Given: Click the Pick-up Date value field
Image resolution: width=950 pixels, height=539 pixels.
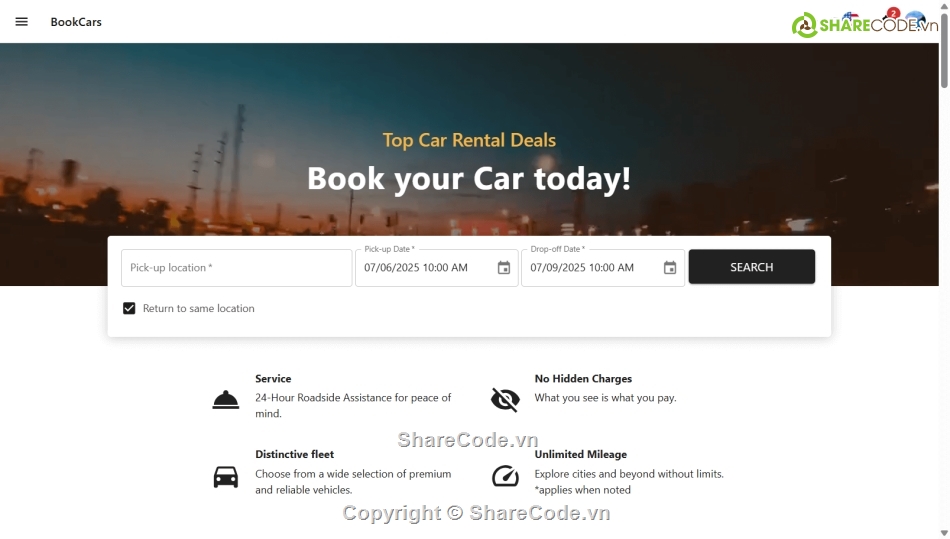Looking at the screenshot, I should [427, 268].
